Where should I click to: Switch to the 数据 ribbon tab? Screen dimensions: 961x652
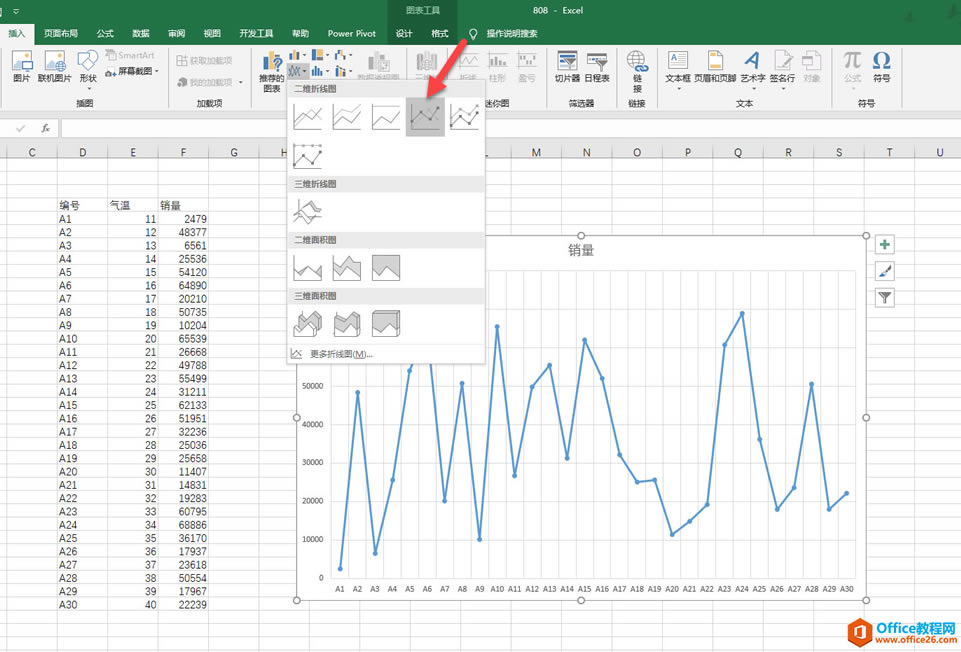141,33
